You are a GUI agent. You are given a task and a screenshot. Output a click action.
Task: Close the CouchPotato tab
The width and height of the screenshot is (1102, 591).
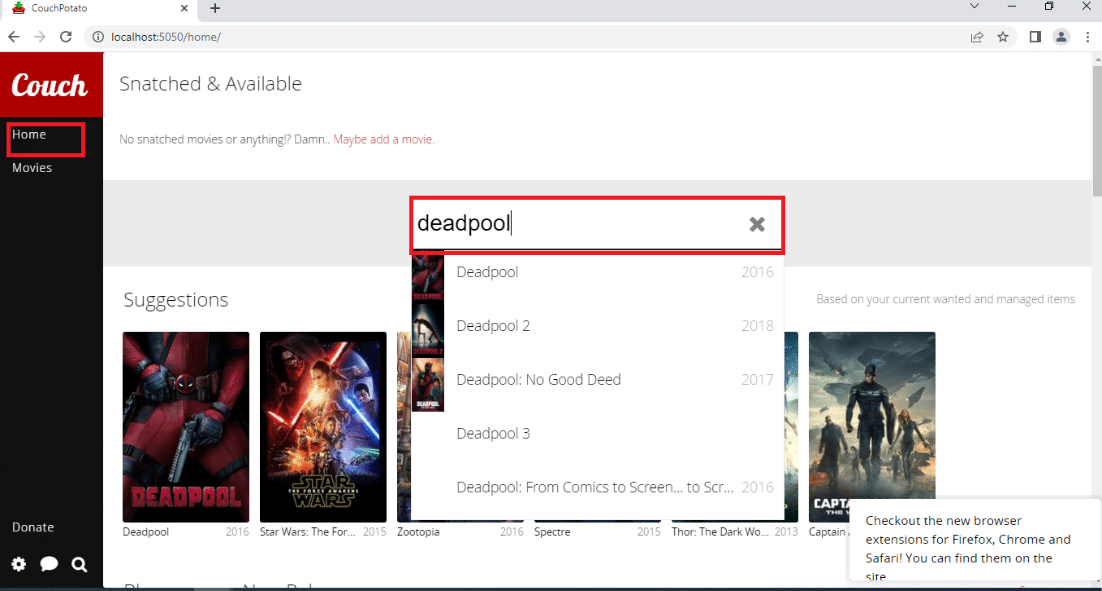(x=184, y=8)
